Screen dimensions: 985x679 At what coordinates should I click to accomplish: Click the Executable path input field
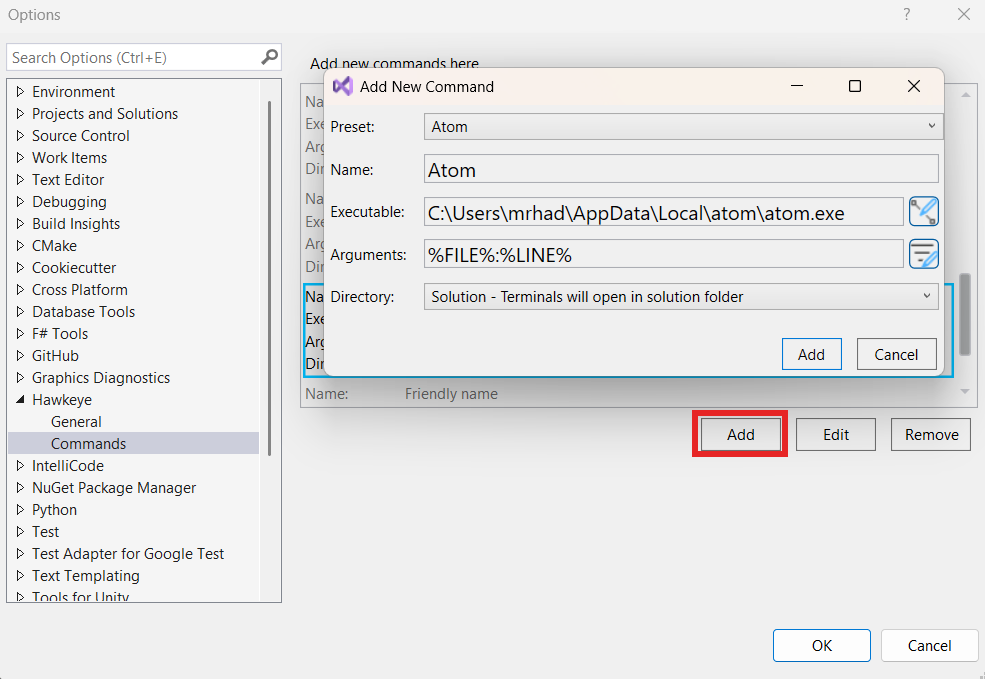(x=663, y=212)
